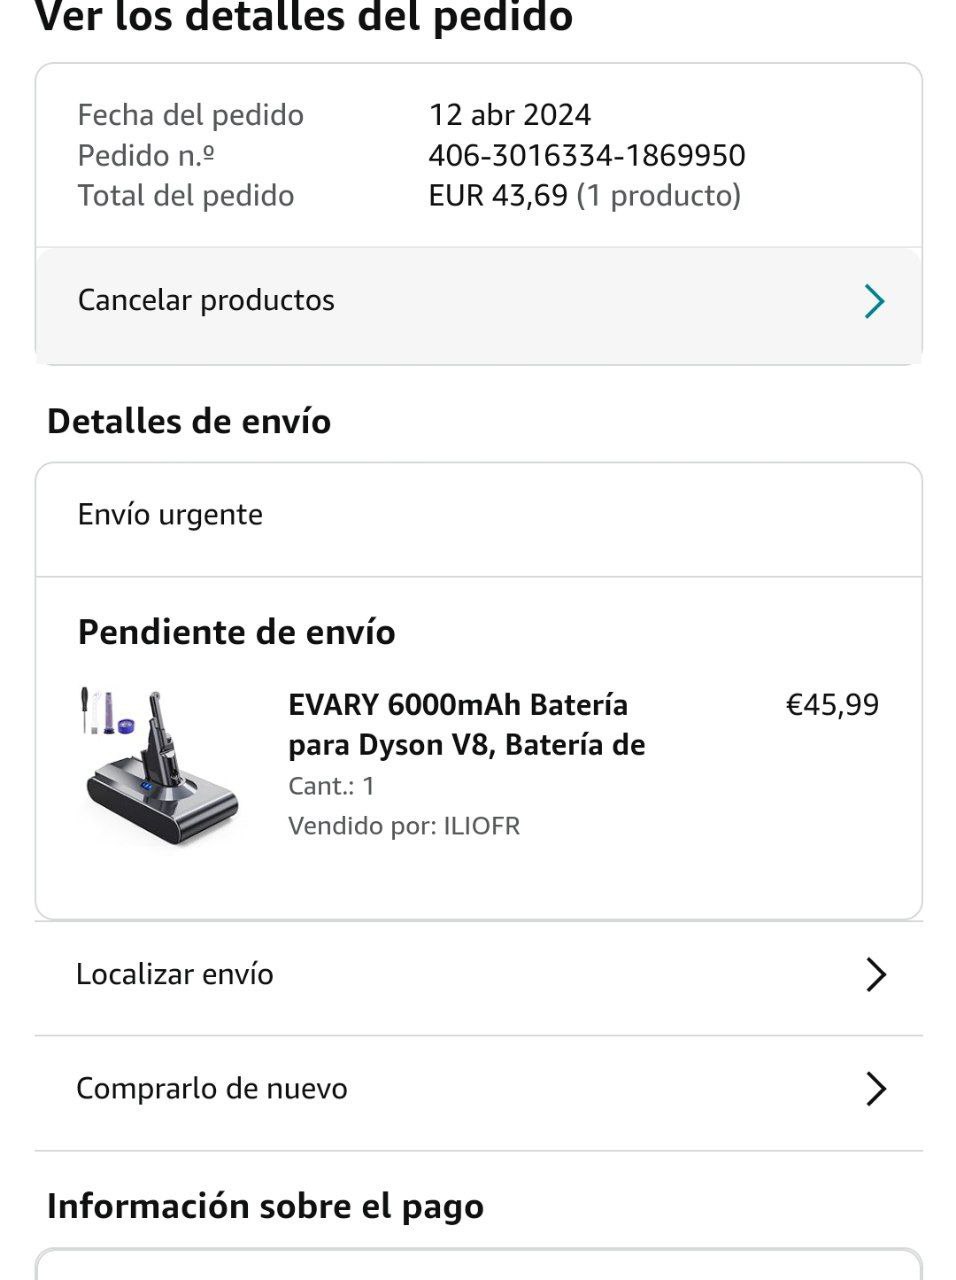Viewport: 956px width, 1280px height.
Task: Open the EVARY 6000mAh Batería product title
Action: tap(466, 724)
